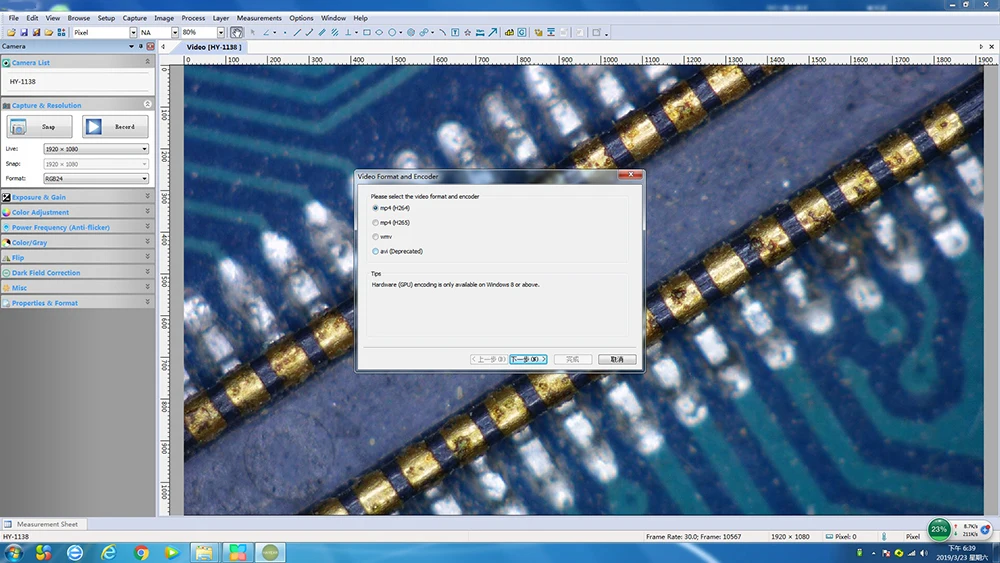Switch to Video [HY-1138] tab
This screenshot has height=563, width=1000.
213,47
